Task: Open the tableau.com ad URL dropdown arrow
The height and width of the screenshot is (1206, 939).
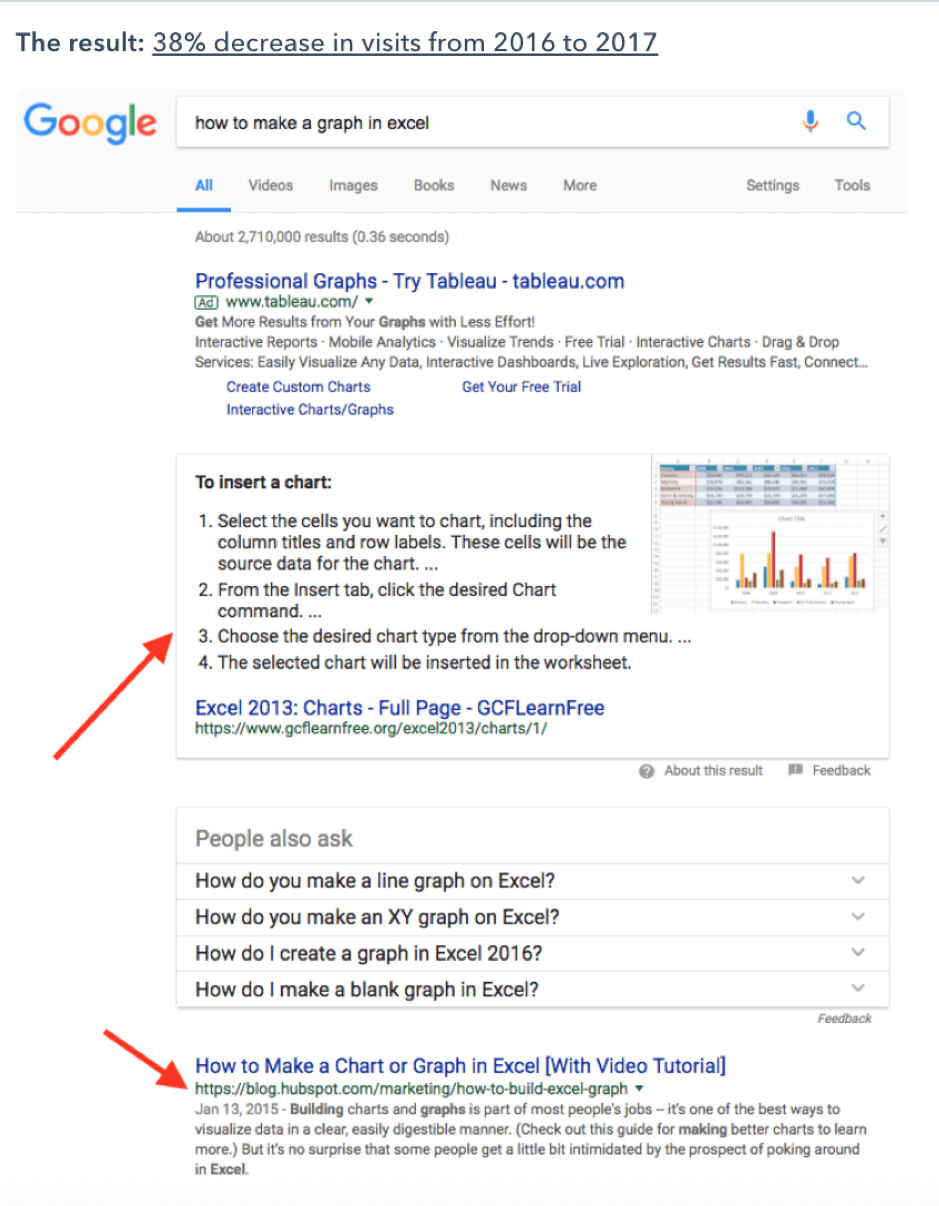Action: [369, 301]
